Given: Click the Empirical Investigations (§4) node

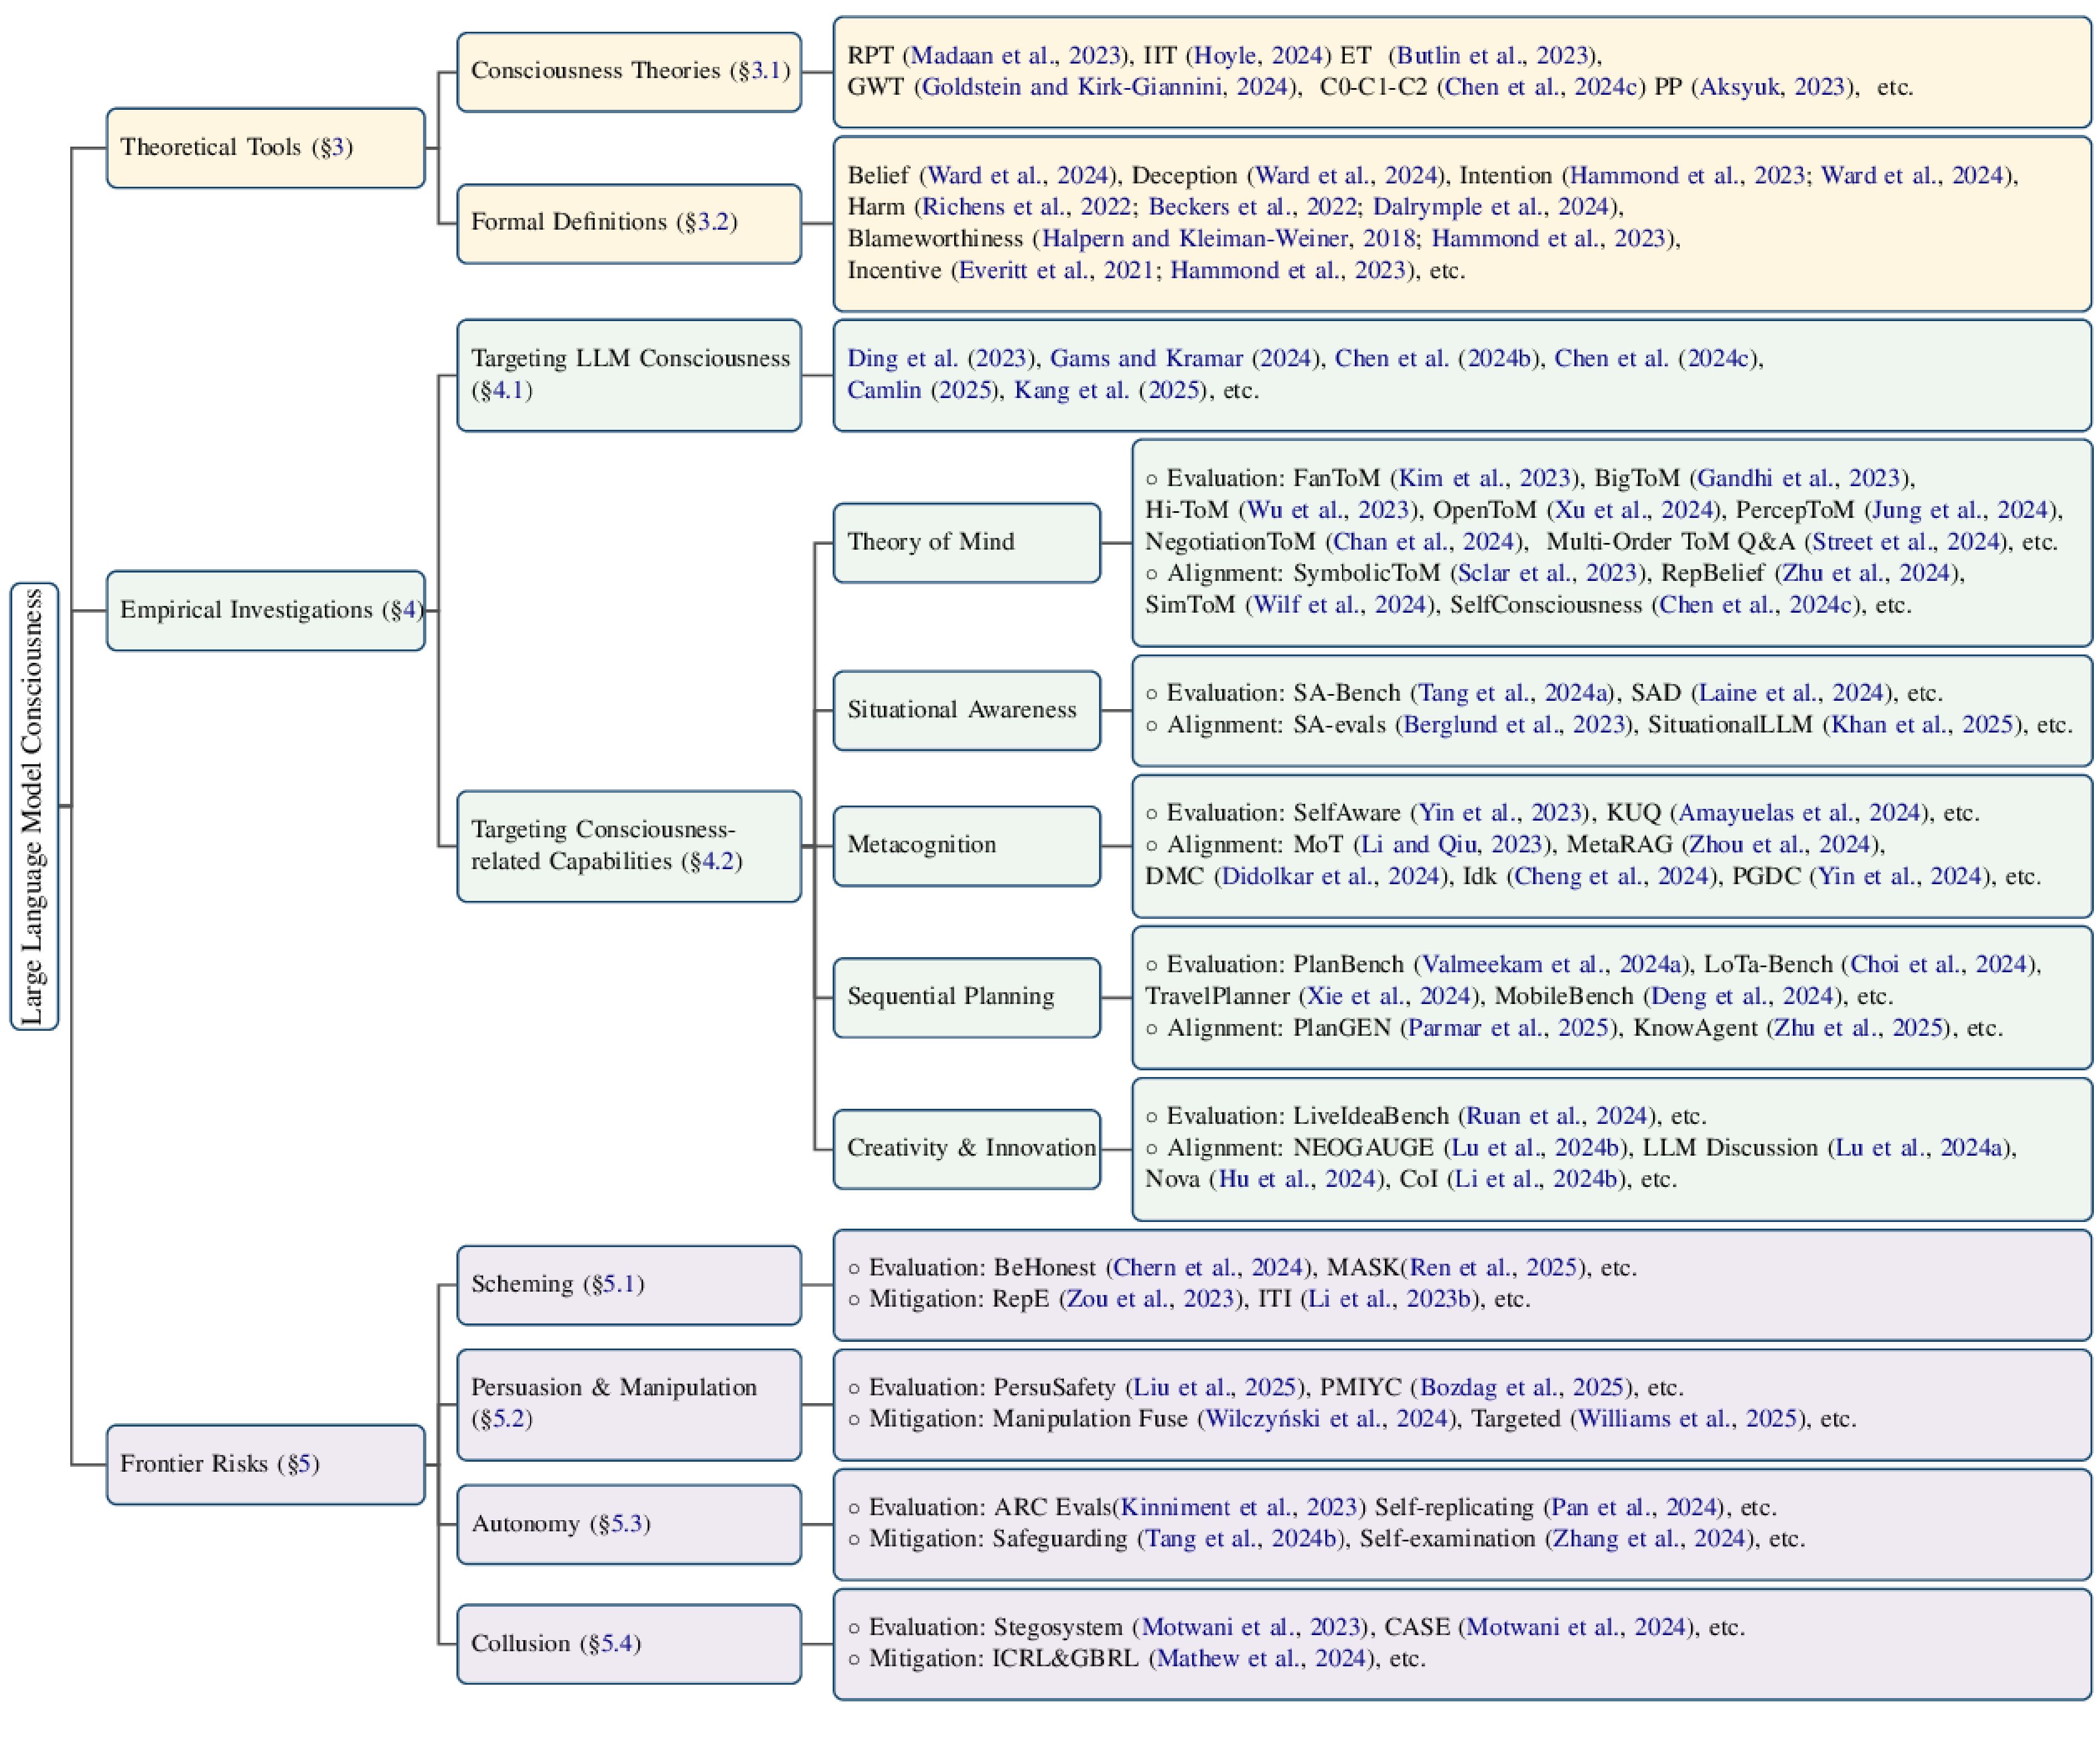Looking at the screenshot, I should pos(265,610).
